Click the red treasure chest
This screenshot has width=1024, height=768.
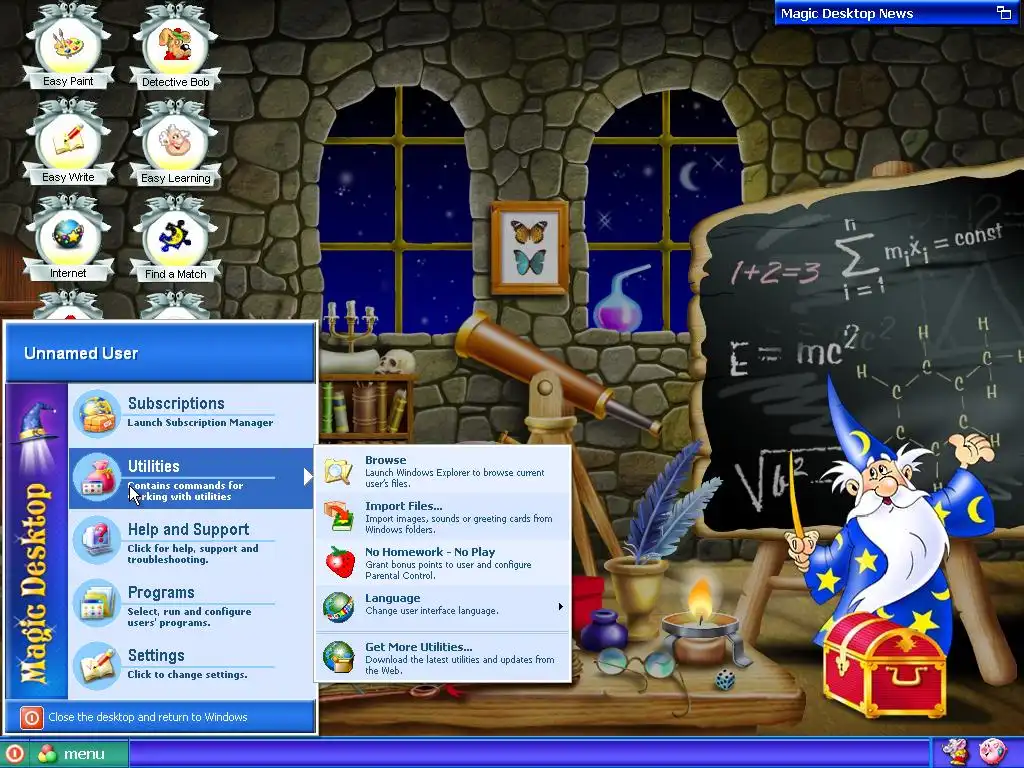click(885, 664)
